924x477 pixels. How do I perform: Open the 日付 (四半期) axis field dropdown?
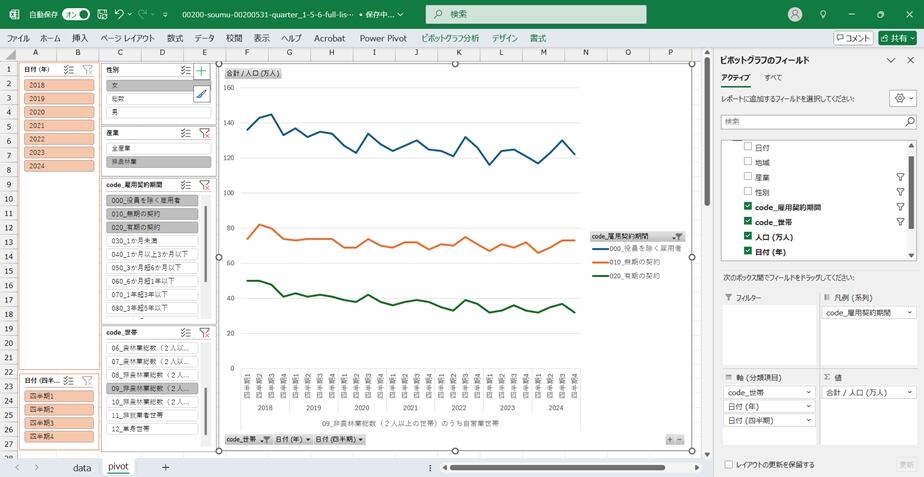coord(812,420)
